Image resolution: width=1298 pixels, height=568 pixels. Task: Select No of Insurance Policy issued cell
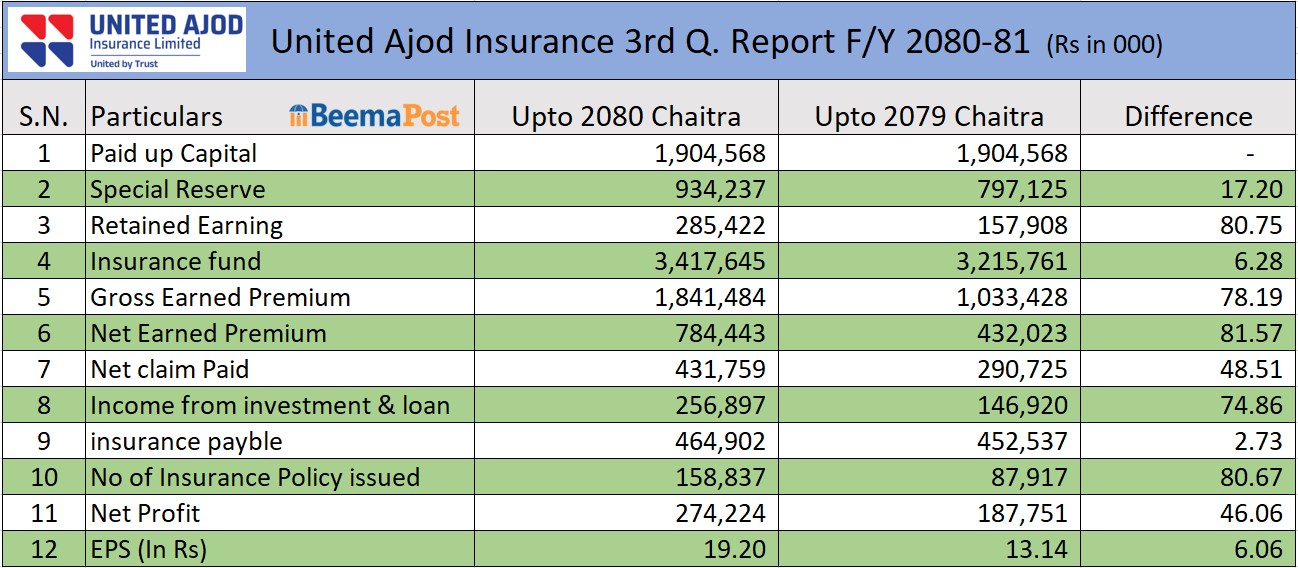[255, 478]
